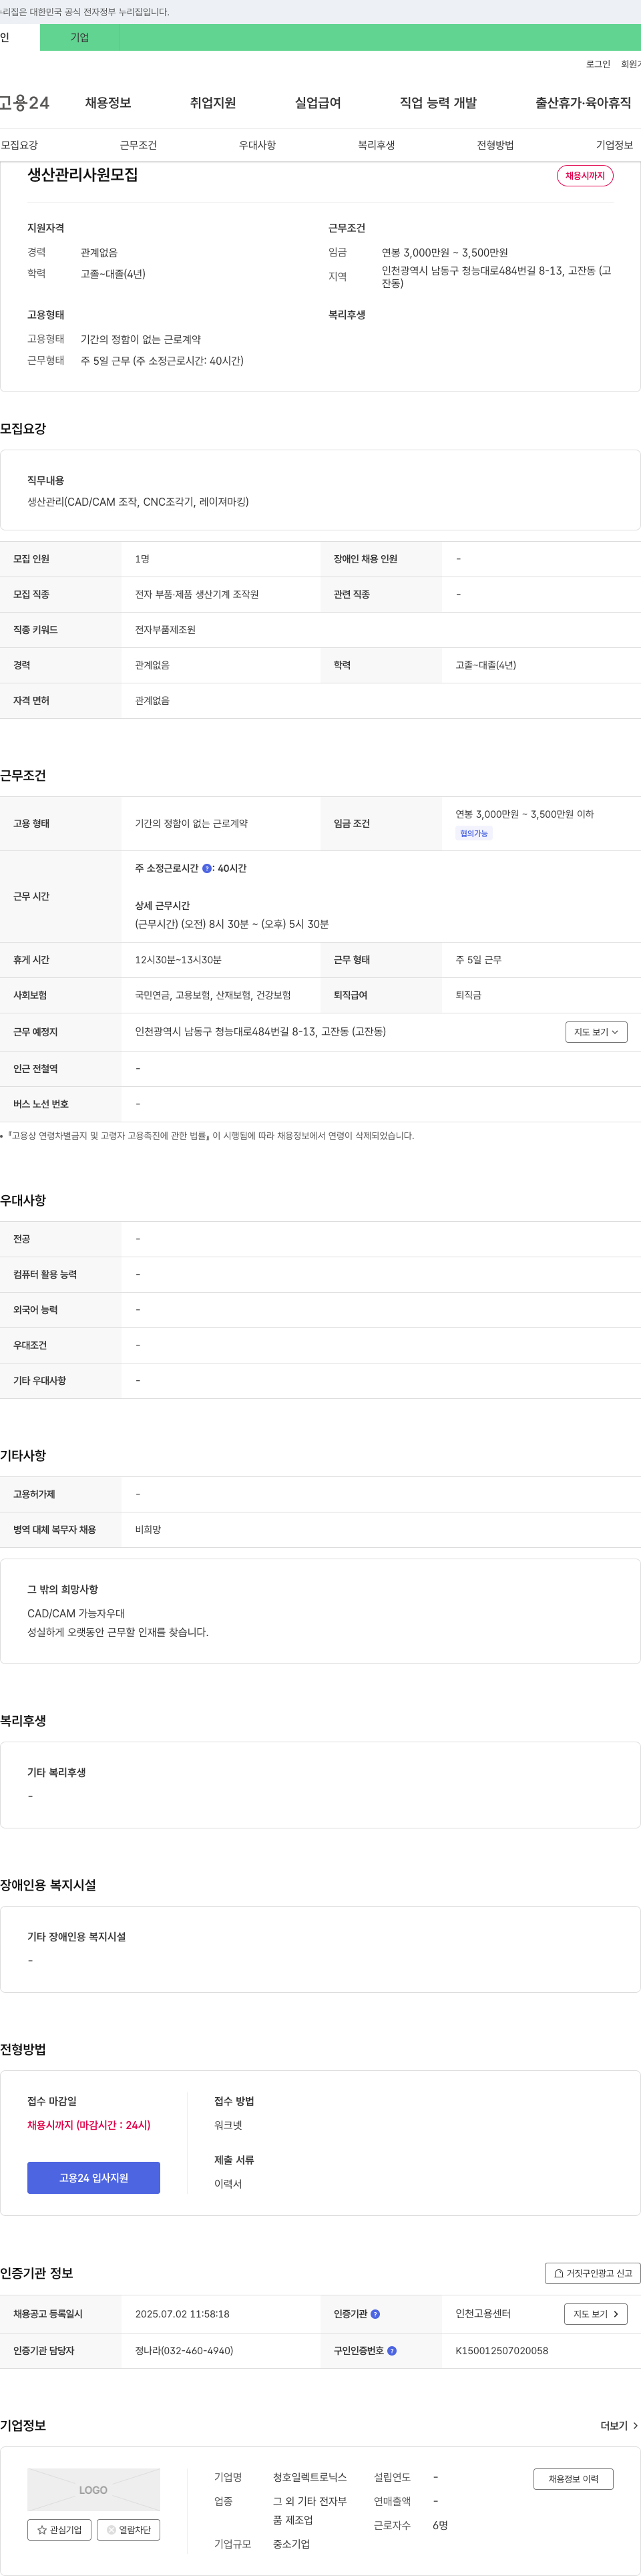Expand 지도 보기 in the 근무 예정지 row

596,1032
